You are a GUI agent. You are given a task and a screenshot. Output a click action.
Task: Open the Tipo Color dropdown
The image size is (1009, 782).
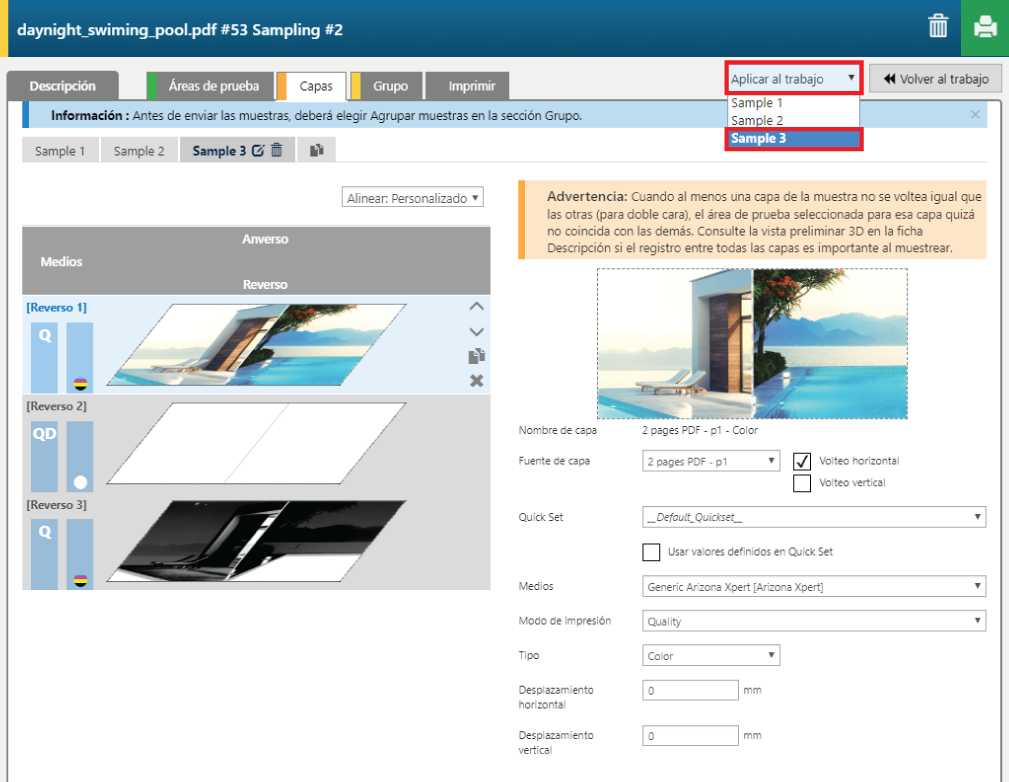pyautogui.click(x=711, y=655)
